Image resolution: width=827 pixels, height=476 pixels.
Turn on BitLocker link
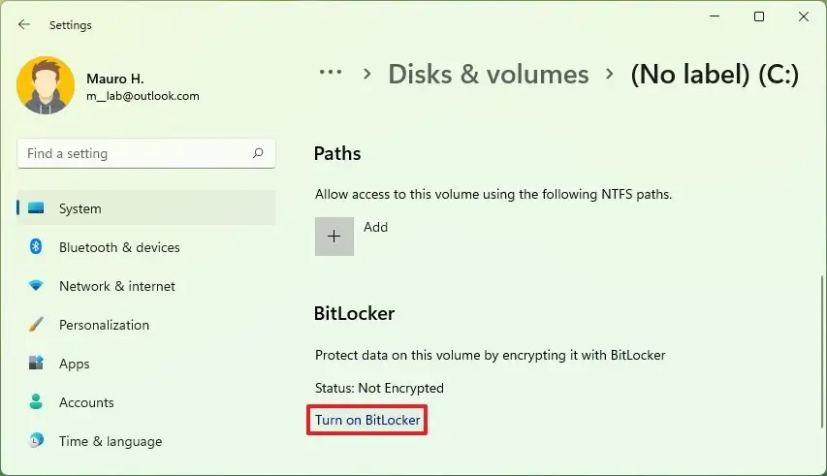(x=368, y=420)
